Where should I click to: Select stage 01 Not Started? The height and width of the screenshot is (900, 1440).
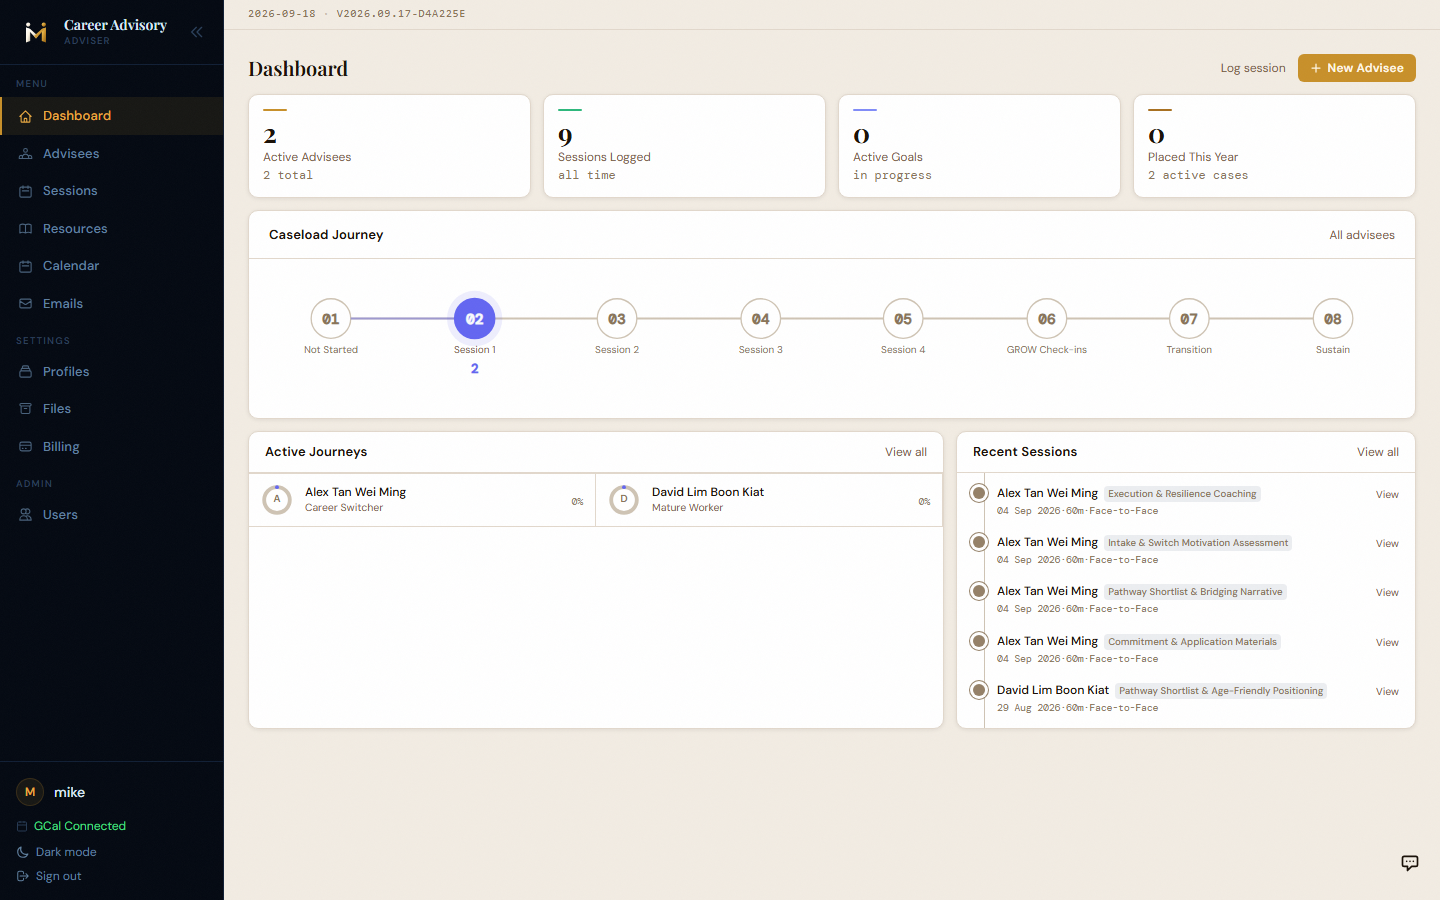(331, 319)
